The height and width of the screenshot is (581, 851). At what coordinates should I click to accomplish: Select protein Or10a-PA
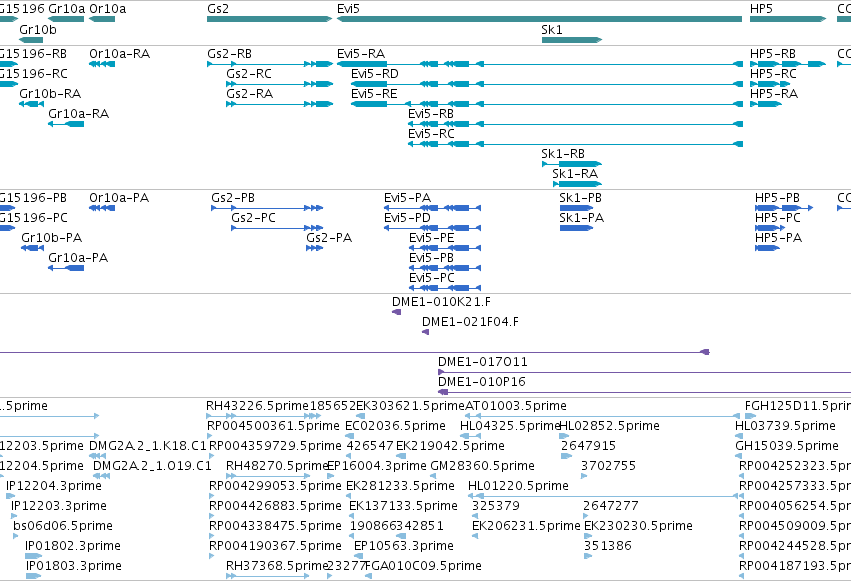(x=102, y=208)
